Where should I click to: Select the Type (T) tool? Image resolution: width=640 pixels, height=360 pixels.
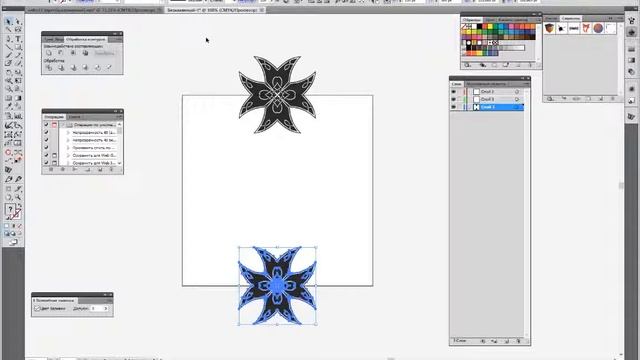[x=18, y=39]
